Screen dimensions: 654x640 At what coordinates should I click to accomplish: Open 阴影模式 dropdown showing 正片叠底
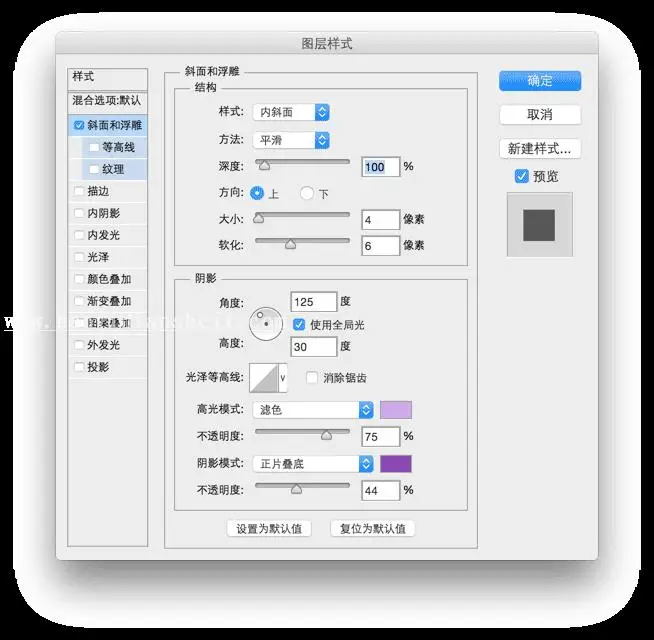point(313,464)
